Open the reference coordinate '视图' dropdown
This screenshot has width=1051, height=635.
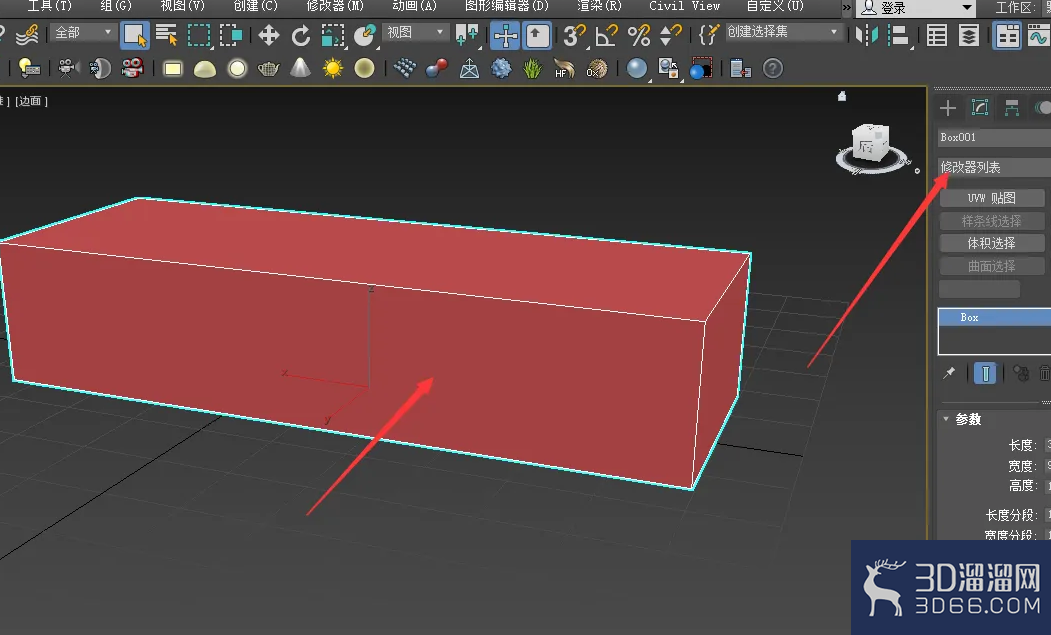416,32
